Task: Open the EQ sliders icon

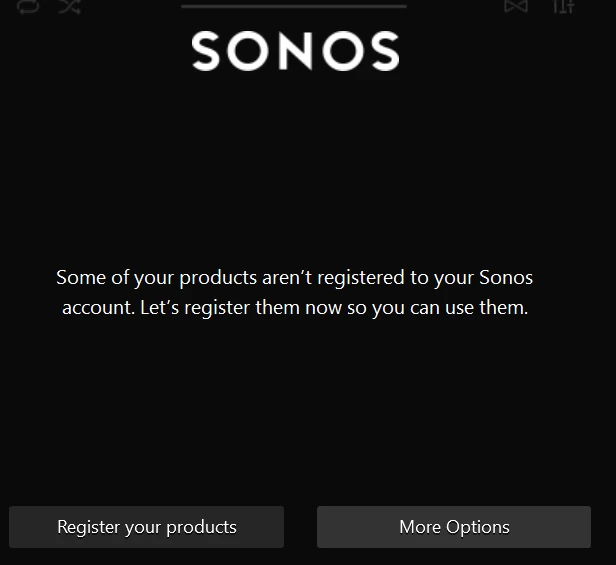Action: click(564, 6)
